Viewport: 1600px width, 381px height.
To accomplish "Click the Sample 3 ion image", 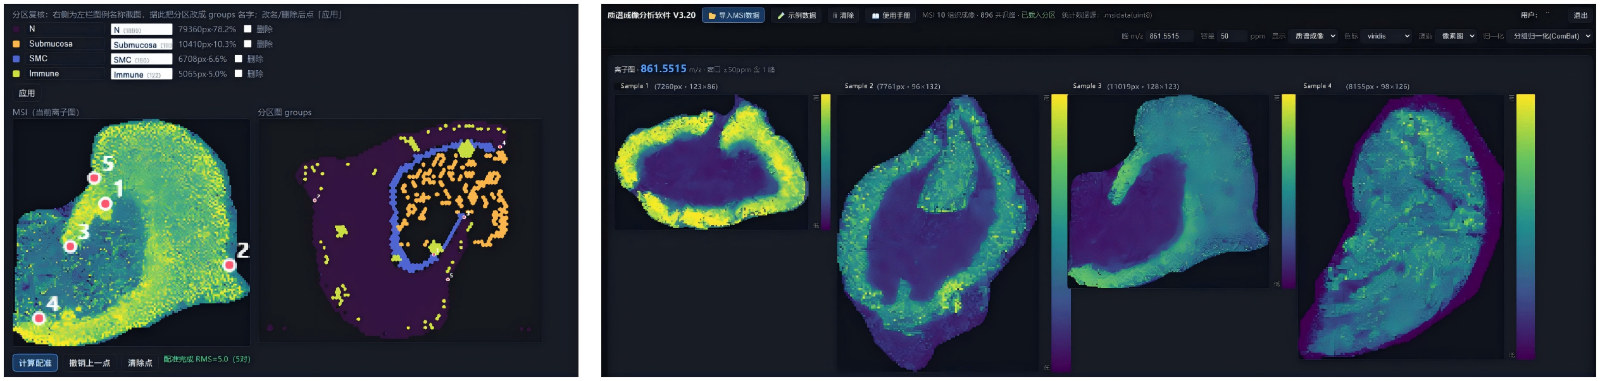I will tap(1168, 192).
